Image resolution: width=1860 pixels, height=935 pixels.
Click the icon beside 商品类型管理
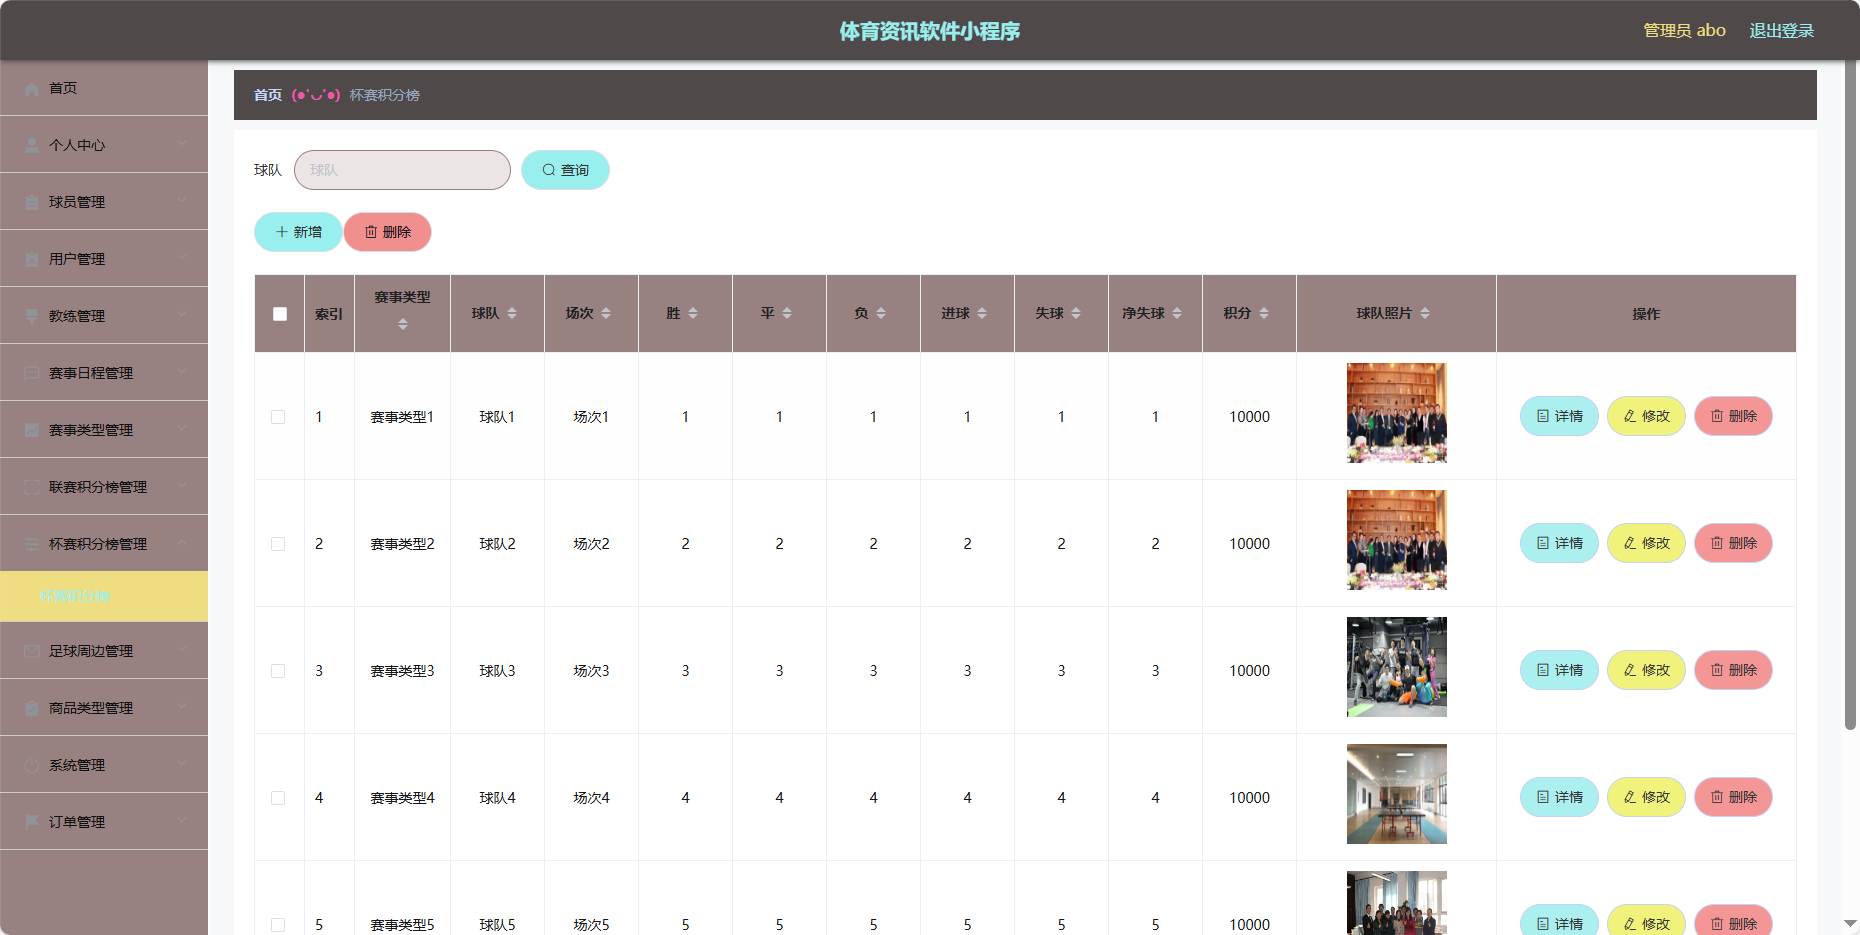point(32,709)
